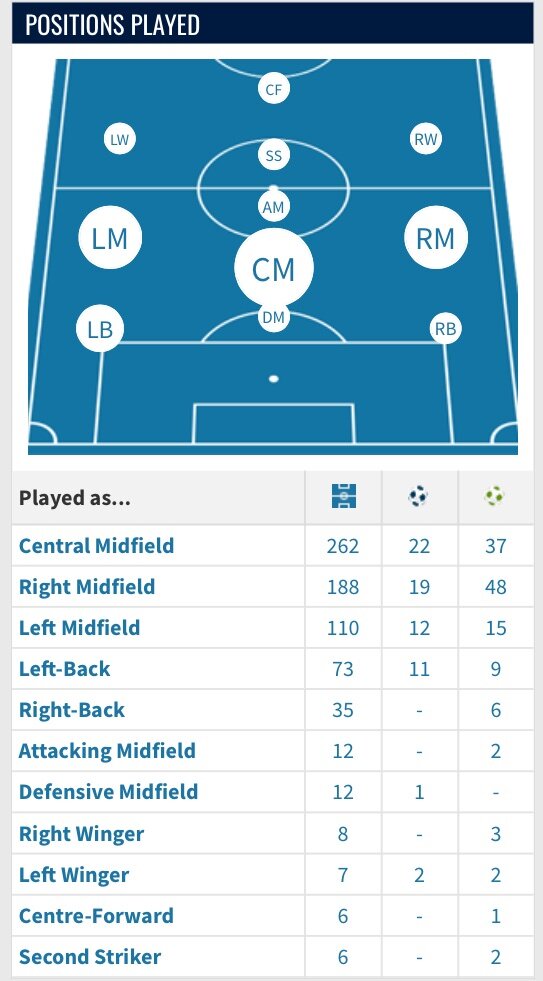Click the green assists ball icon
The image size is (543, 981).
click(494, 497)
